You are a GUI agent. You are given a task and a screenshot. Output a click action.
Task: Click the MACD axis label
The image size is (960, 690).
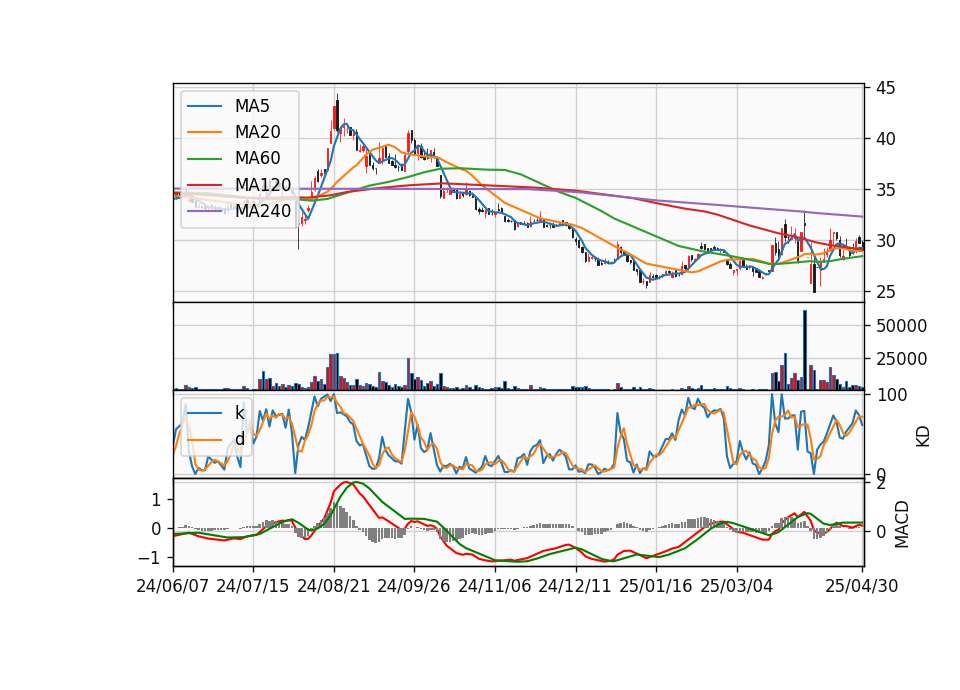click(x=901, y=524)
